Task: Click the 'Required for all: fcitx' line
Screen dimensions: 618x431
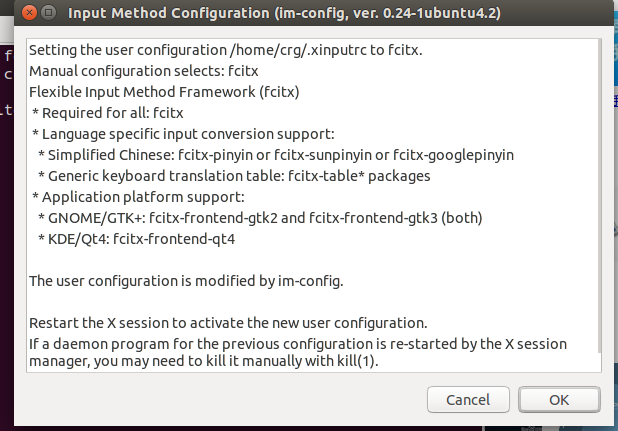Action: point(108,113)
